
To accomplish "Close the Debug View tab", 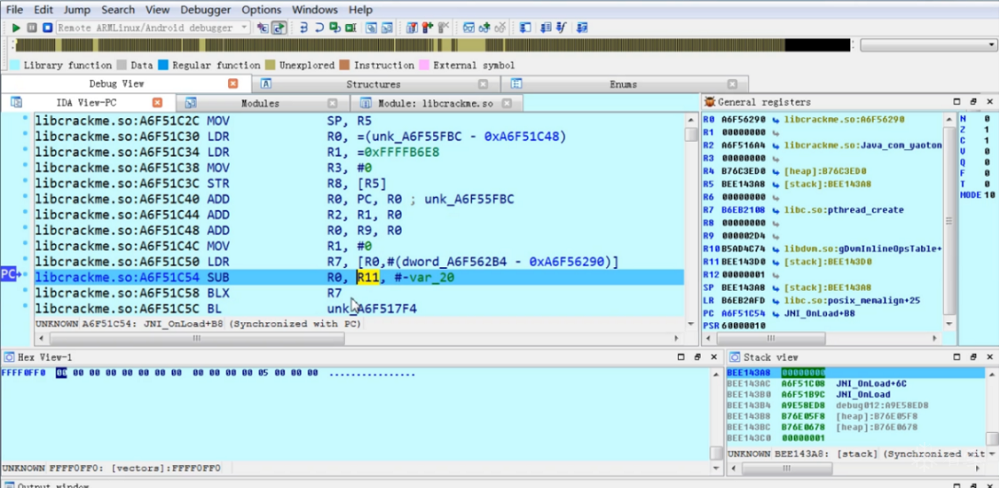I will pos(233,84).
